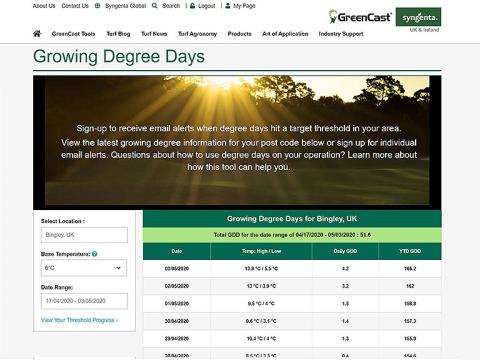Image resolution: width=480 pixels, height=360 pixels.
Task: Open the Turf Agronomy menu item
Action: click(197, 34)
